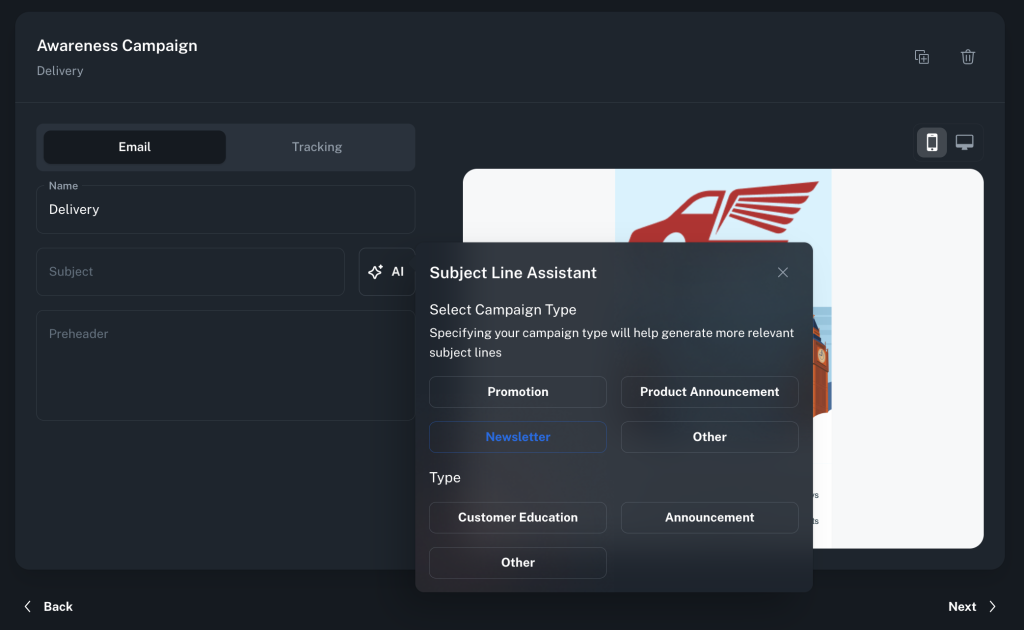Close the Subject Line Assistant dialog
The image size is (1024, 630).
pos(782,273)
